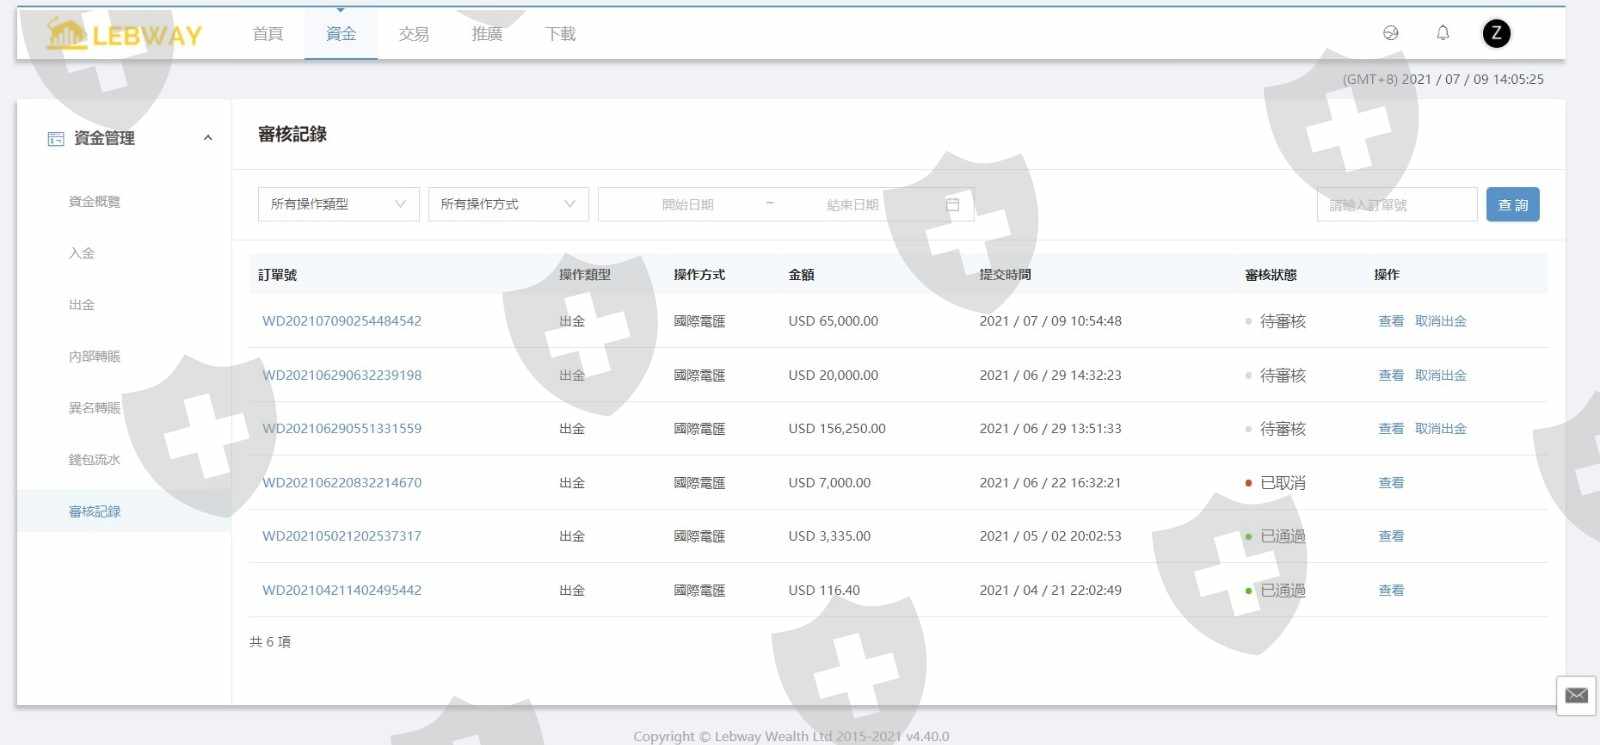Viewport: 1600px width, 745px height.
Task: Switch to the 交易 tab
Action: (414, 34)
